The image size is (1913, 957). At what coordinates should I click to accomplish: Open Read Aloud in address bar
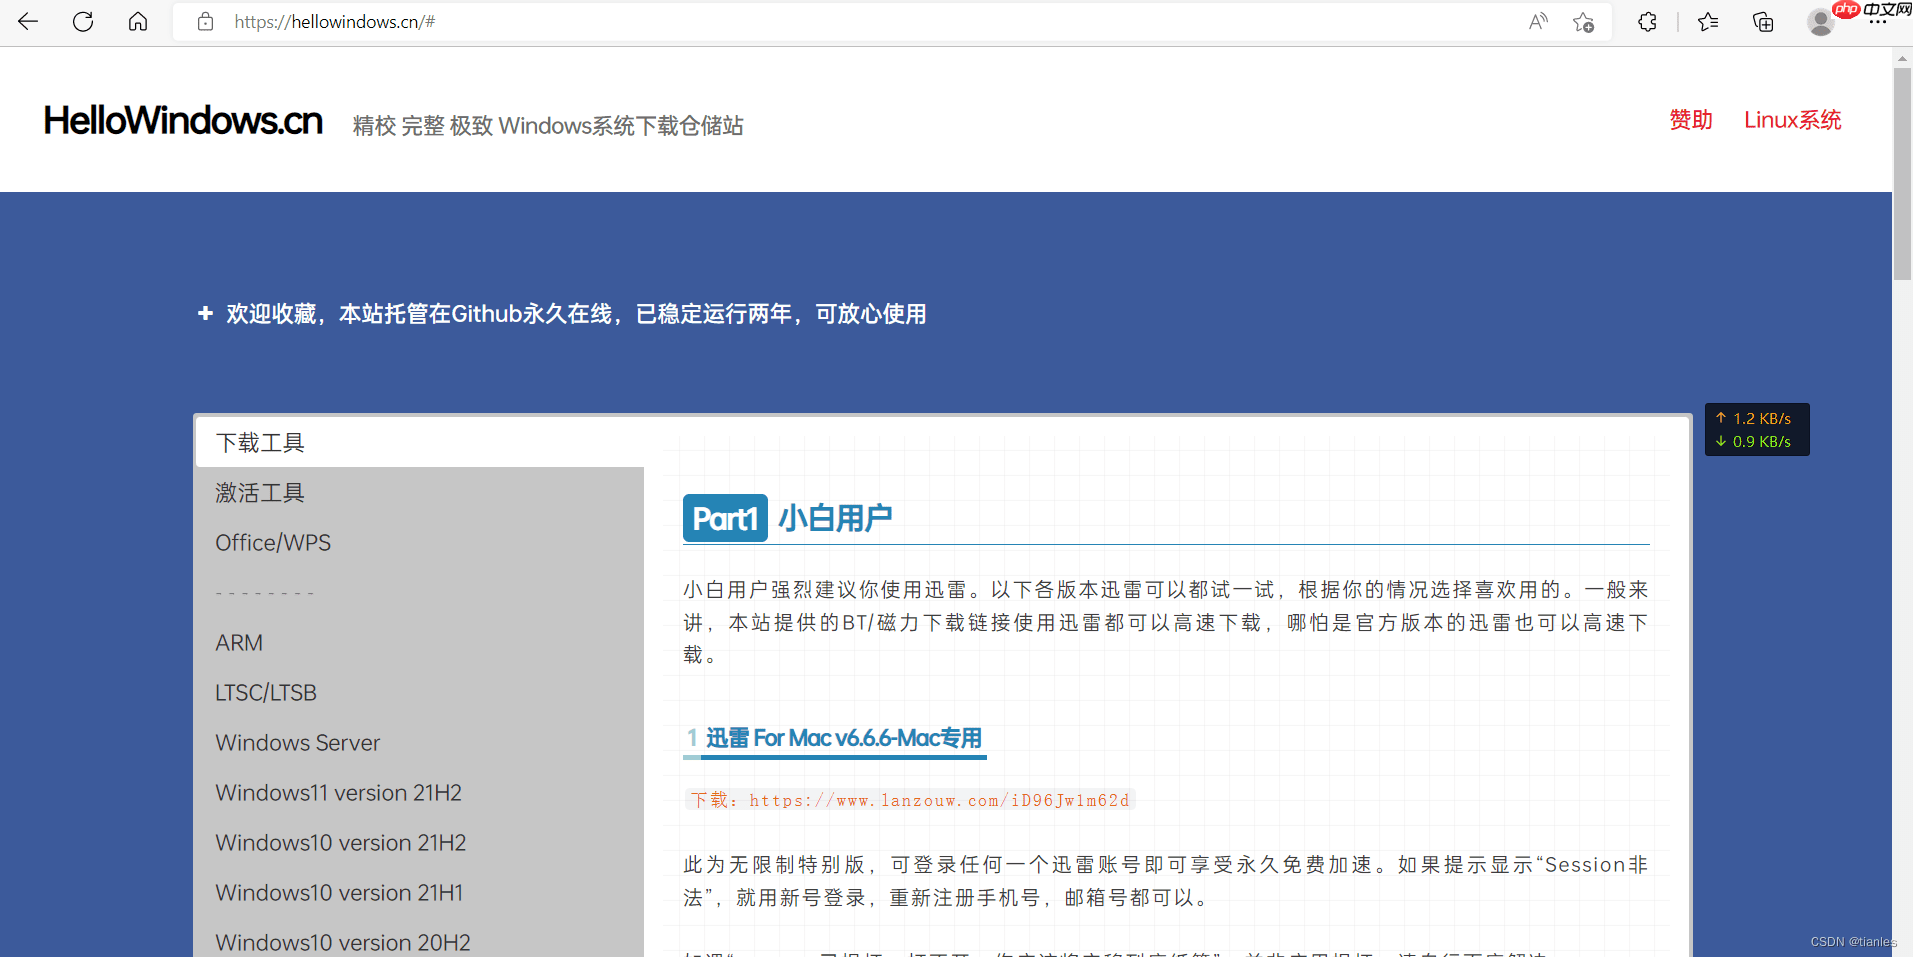(1538, 22)
